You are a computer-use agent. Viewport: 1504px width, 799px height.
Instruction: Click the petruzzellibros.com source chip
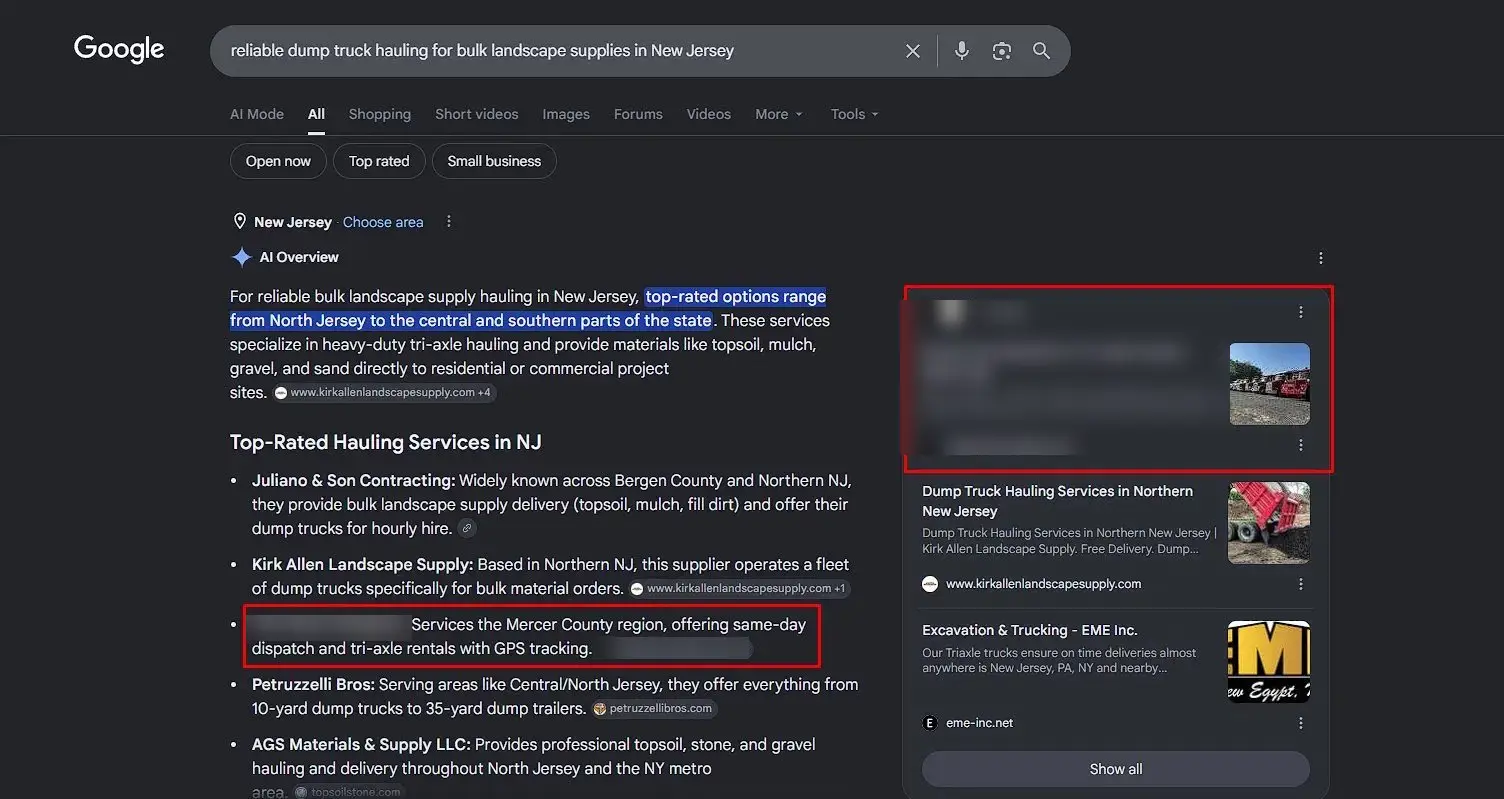pyautogui.click(x=653, y=709)
